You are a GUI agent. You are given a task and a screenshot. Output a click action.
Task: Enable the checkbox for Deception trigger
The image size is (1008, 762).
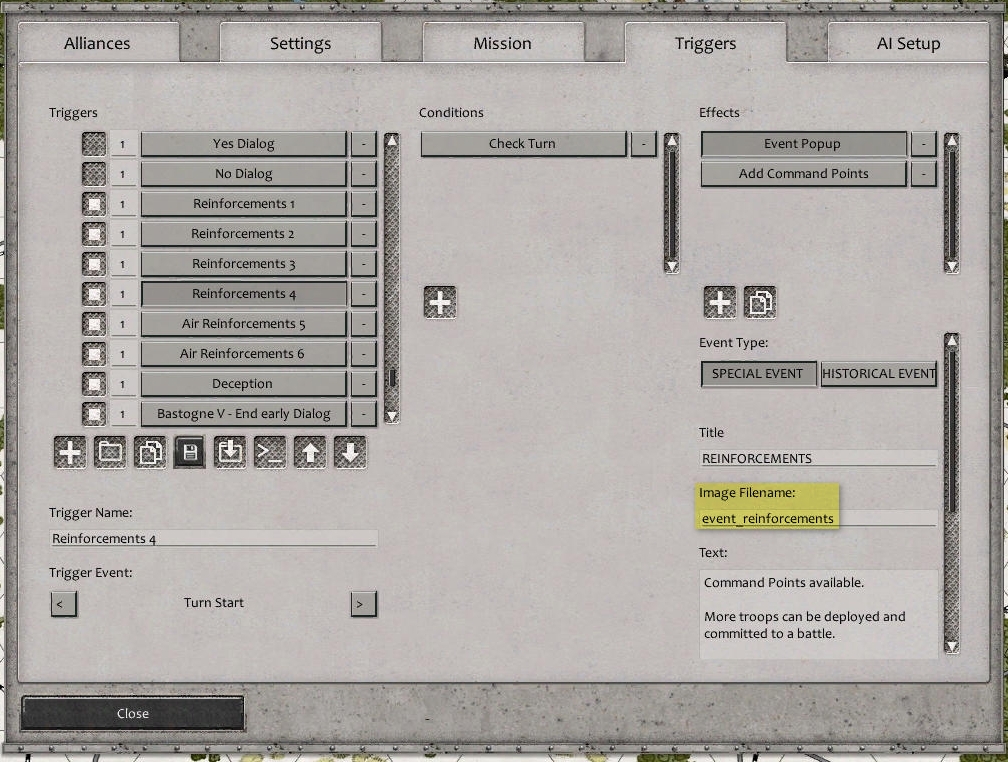pyautogui.click(x=93, y=383)
